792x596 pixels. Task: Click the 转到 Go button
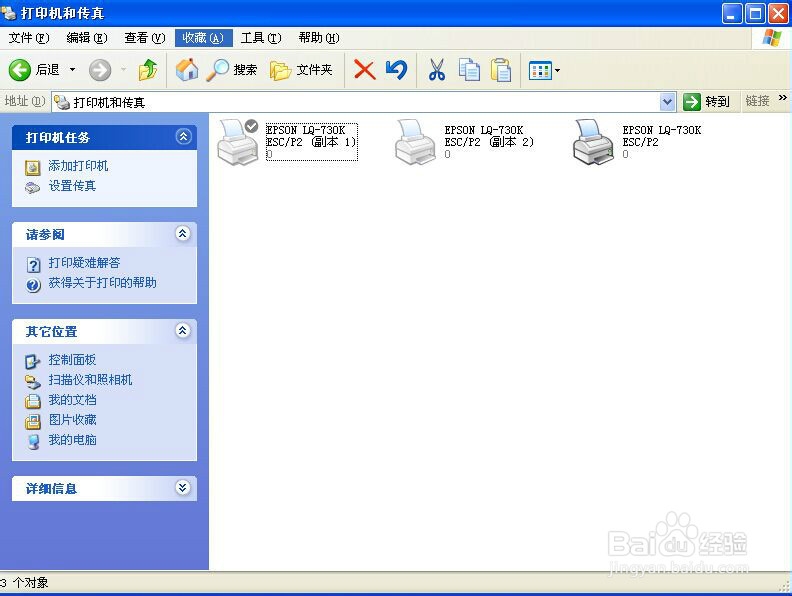pyautogui.click(x=706, y=102)
